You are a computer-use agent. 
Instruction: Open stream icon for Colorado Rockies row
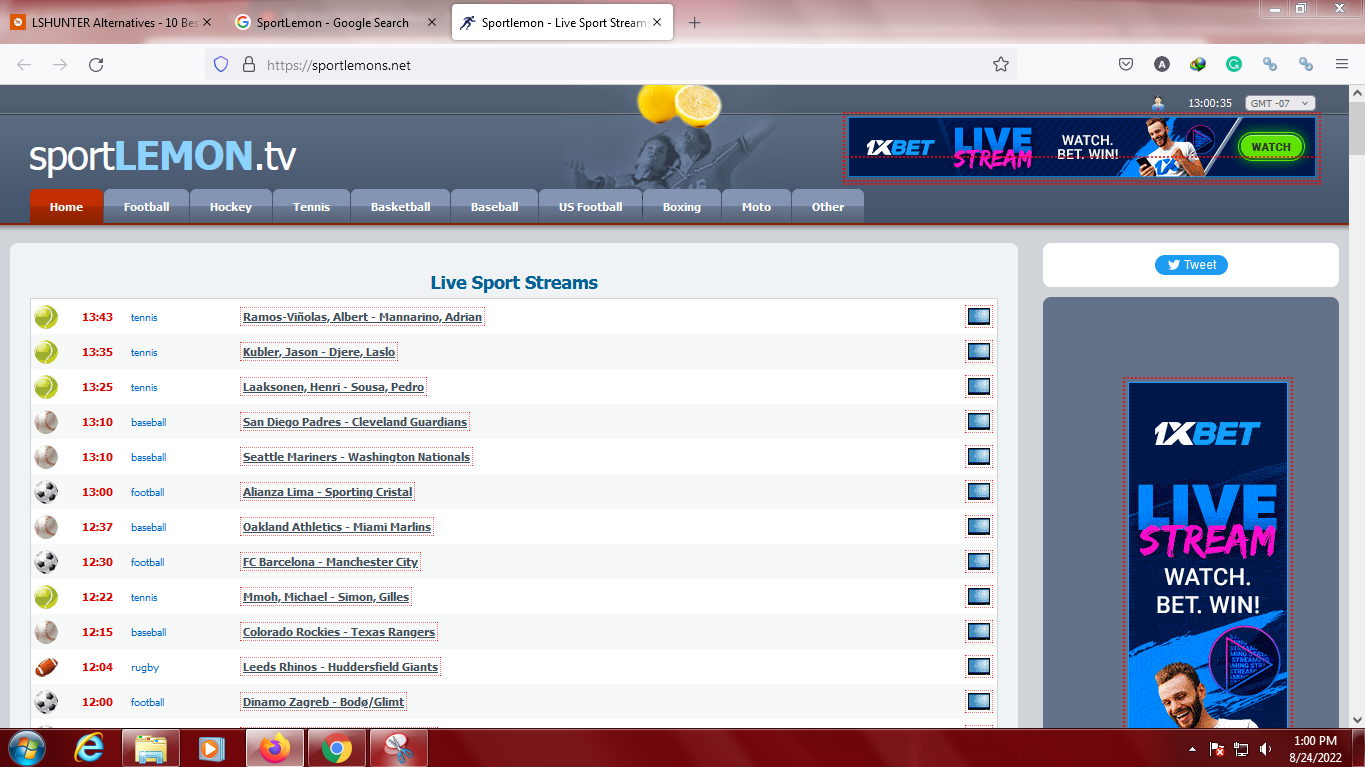979,632
